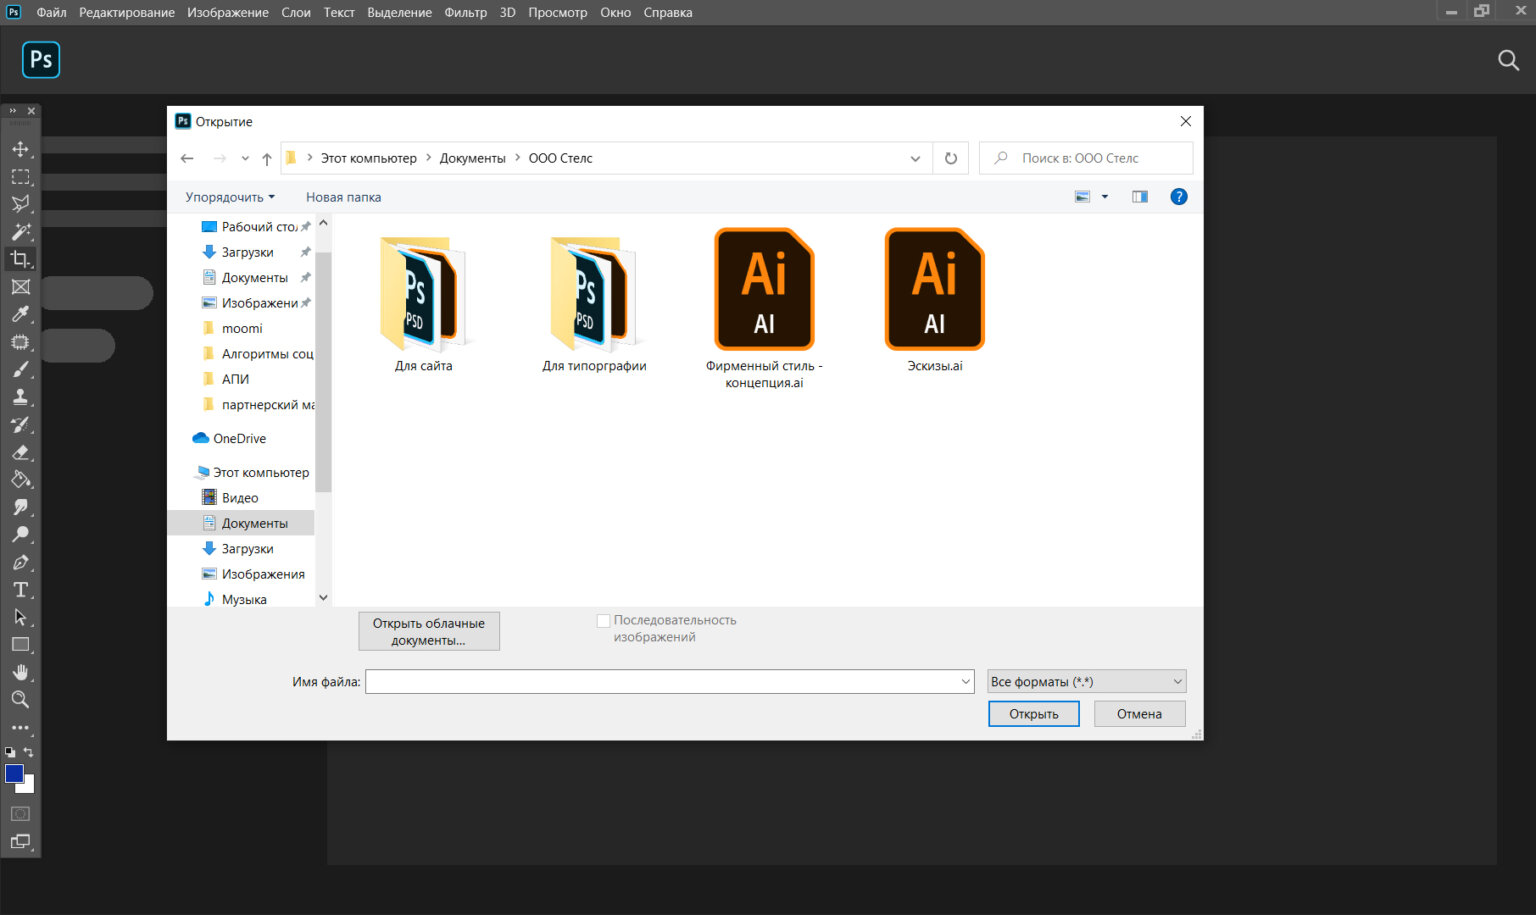Open the 'Фильтр' menu
Screen dimensions: 1536x915
tap(465, 13)
